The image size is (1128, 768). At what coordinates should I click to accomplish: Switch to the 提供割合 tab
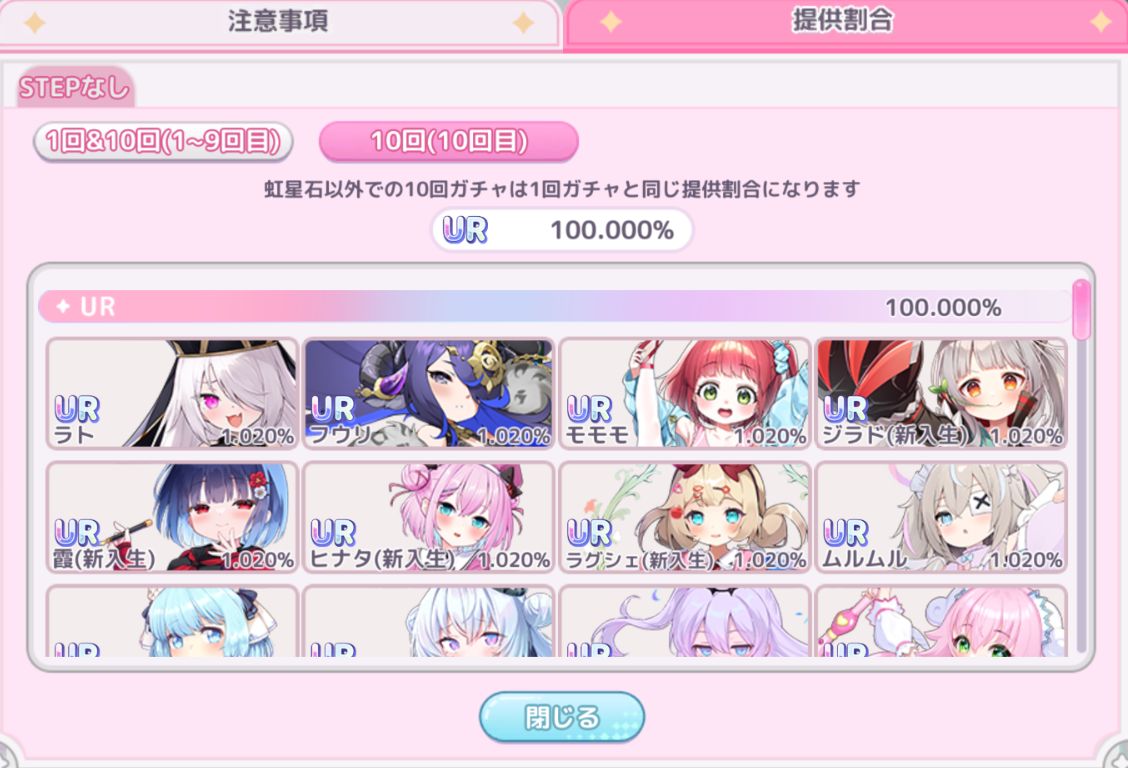[x=845, y=23]
